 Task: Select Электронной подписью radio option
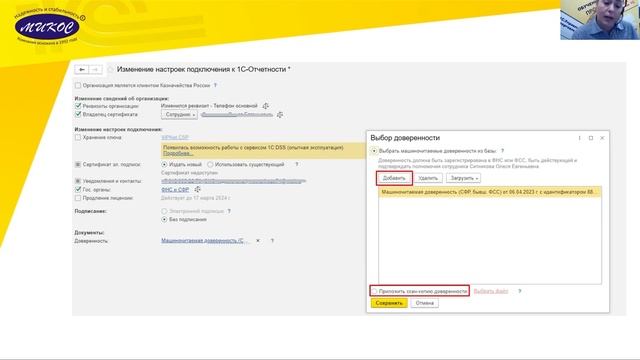(164, 211)
